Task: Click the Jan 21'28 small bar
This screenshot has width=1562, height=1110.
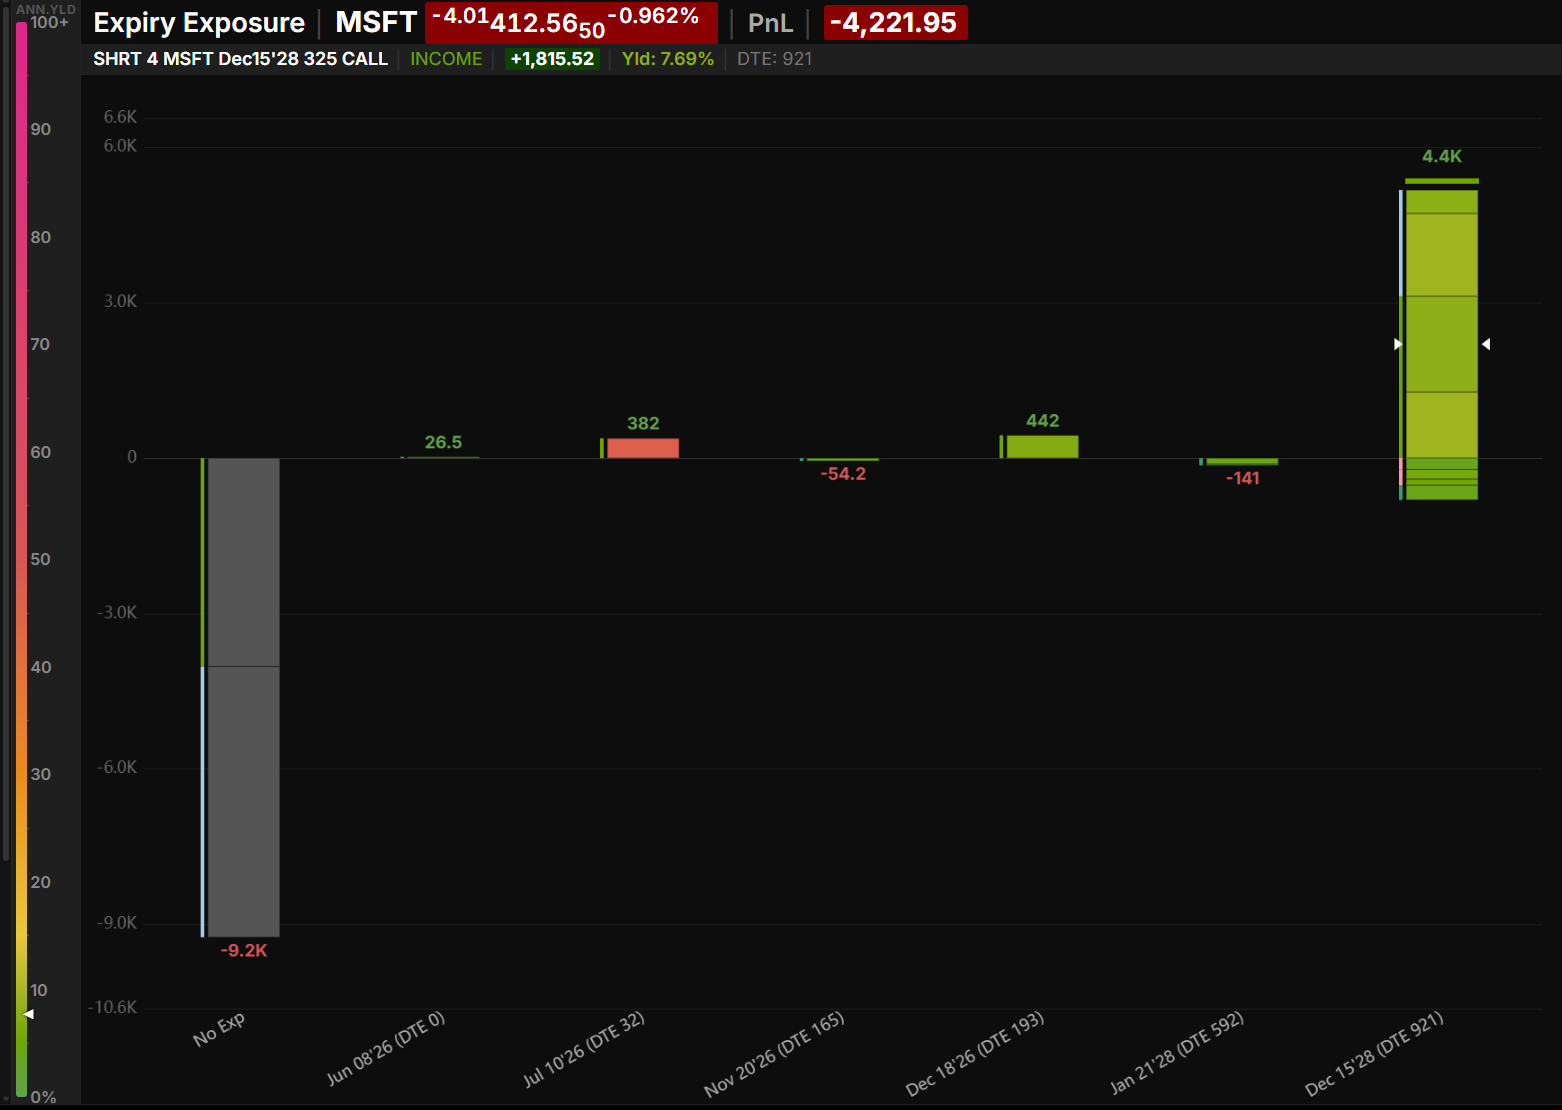Action: (1242, 461)
